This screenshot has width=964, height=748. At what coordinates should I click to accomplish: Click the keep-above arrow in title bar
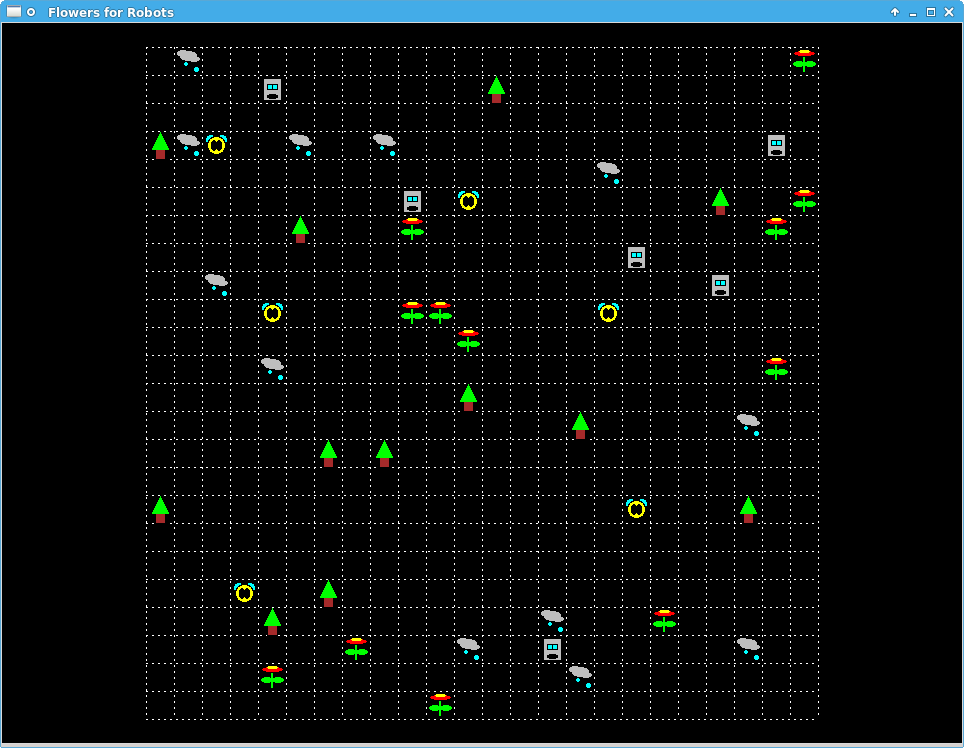(895, 12)
